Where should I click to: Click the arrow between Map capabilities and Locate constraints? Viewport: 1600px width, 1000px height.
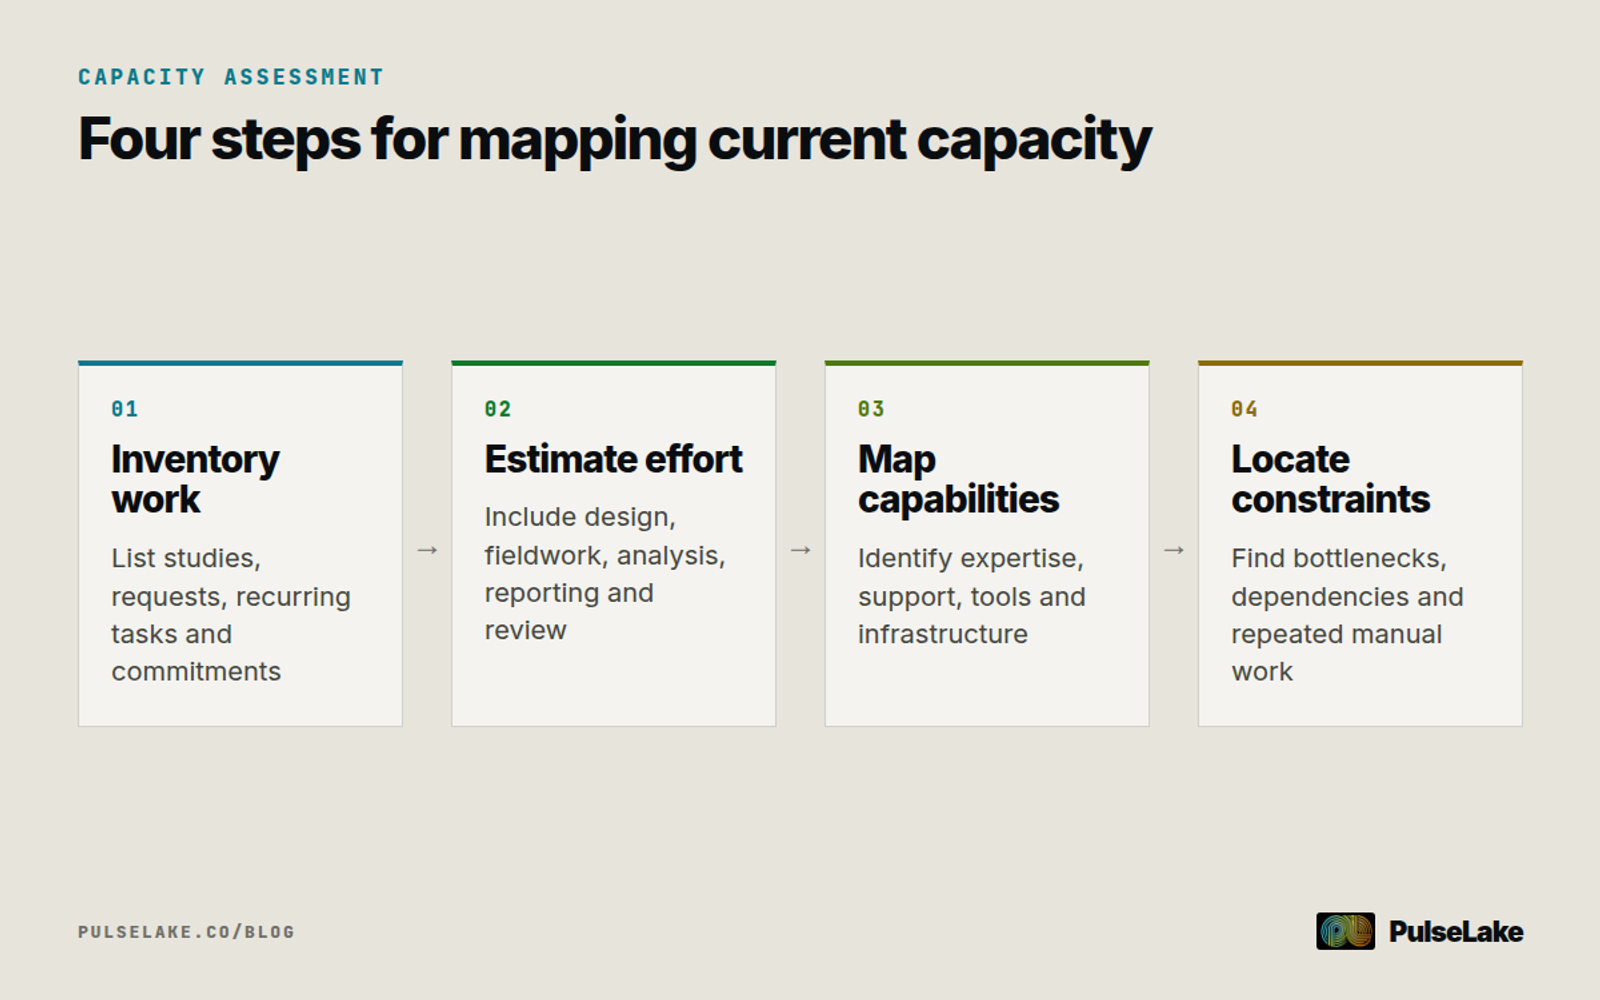click(x=1174, y=550)
